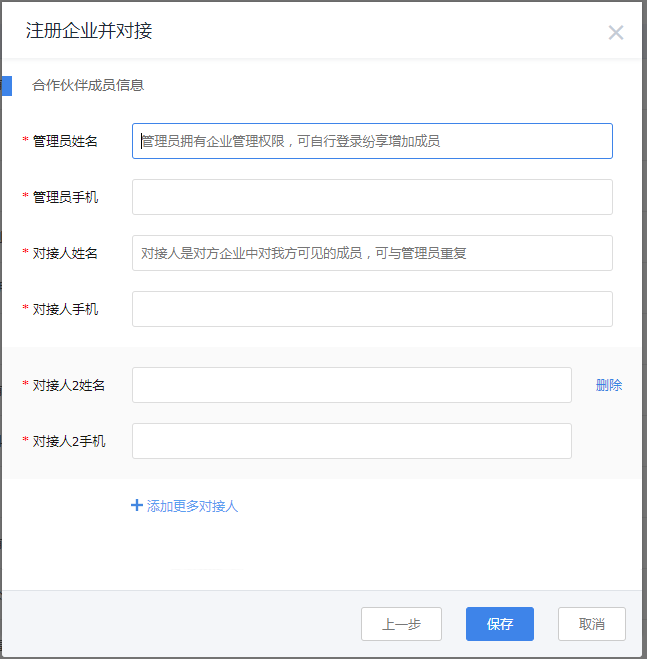Click the 合作伙伴成员信息 section heading
The width and height of the screenshot is (647, 659).
pyautogui.click(x=88, y=85)
